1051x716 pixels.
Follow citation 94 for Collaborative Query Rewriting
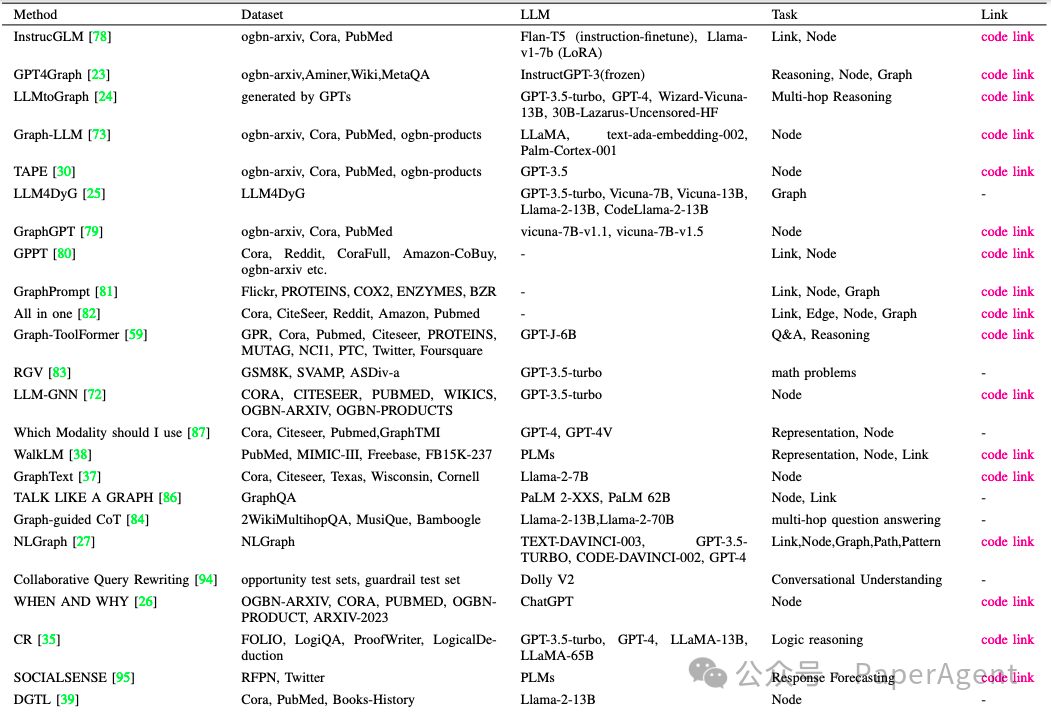pos(206,579)
